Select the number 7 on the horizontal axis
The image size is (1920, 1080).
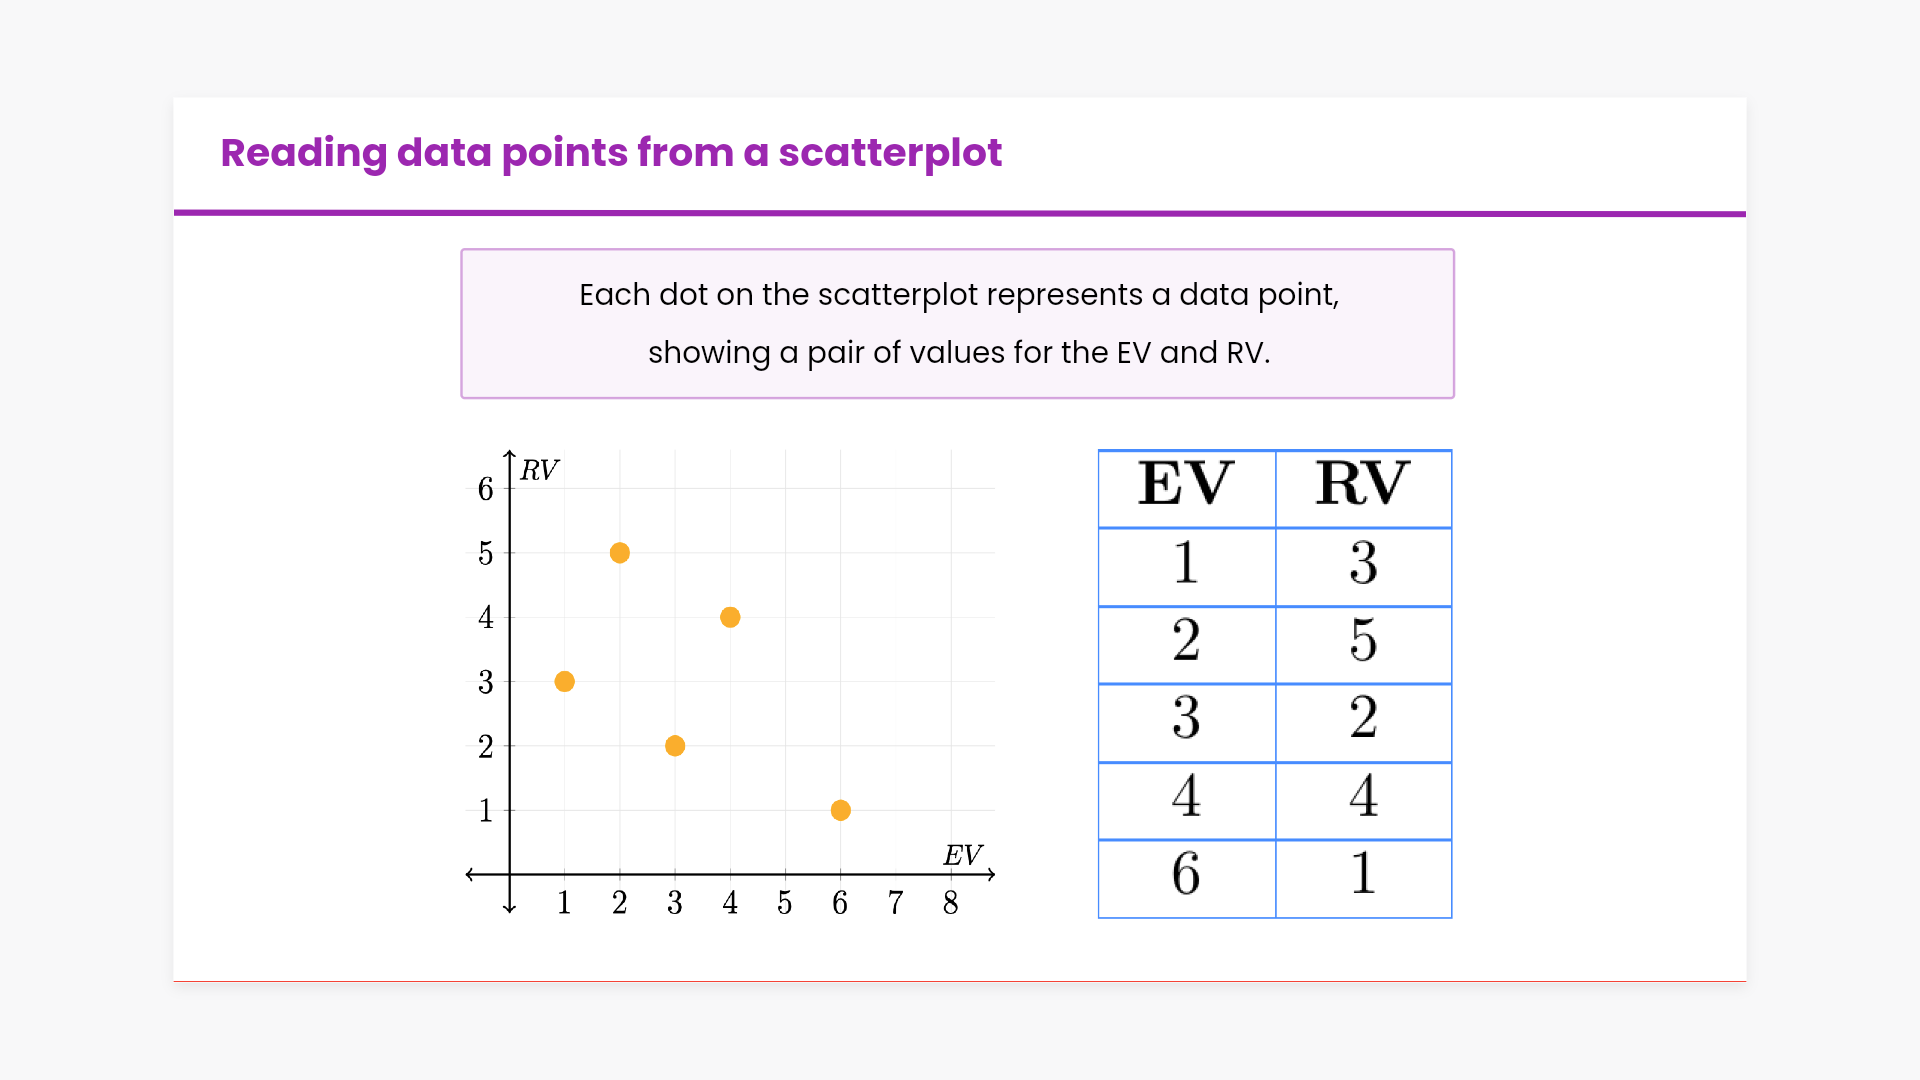[x=896, y=904]
